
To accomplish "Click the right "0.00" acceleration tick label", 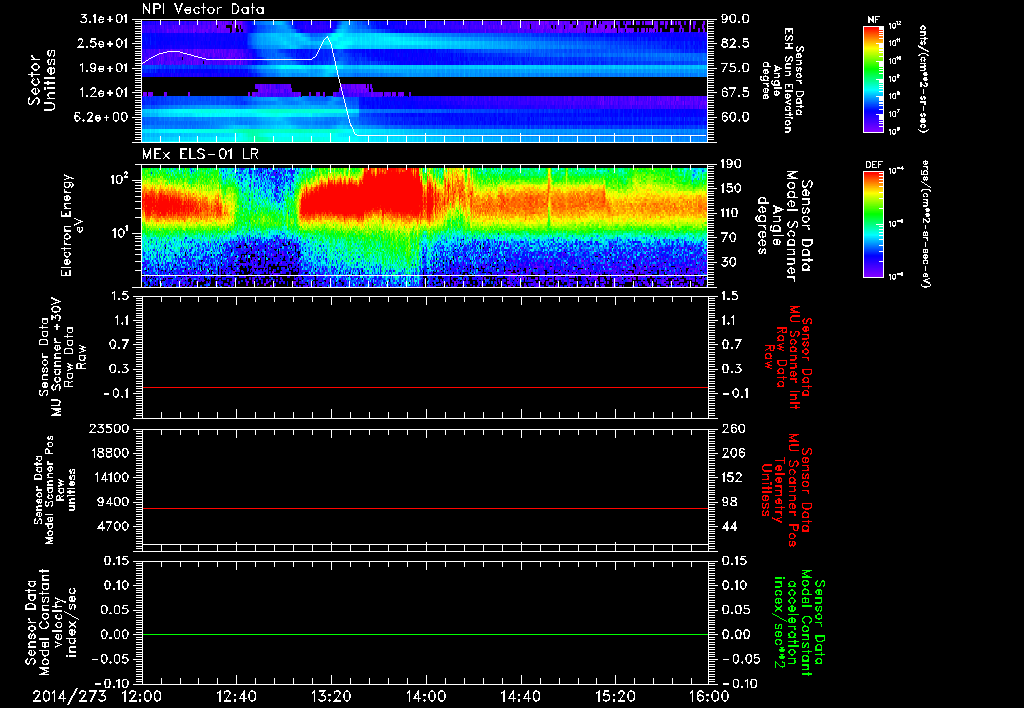I will pos(735,634).
